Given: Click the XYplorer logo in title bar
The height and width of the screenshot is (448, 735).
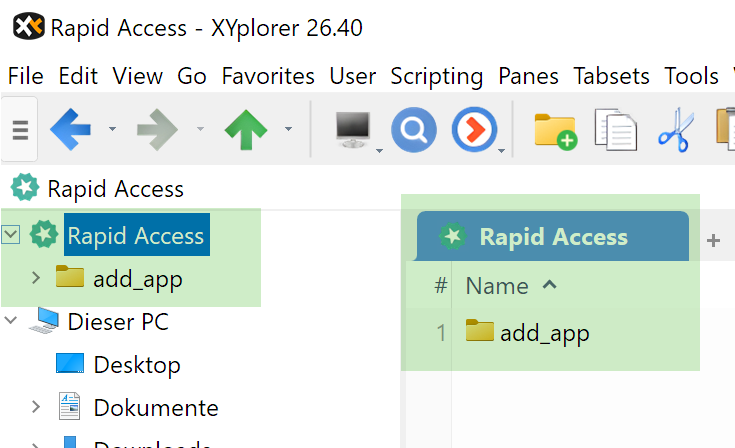Looking at the screenshot, I should [29, 27].
